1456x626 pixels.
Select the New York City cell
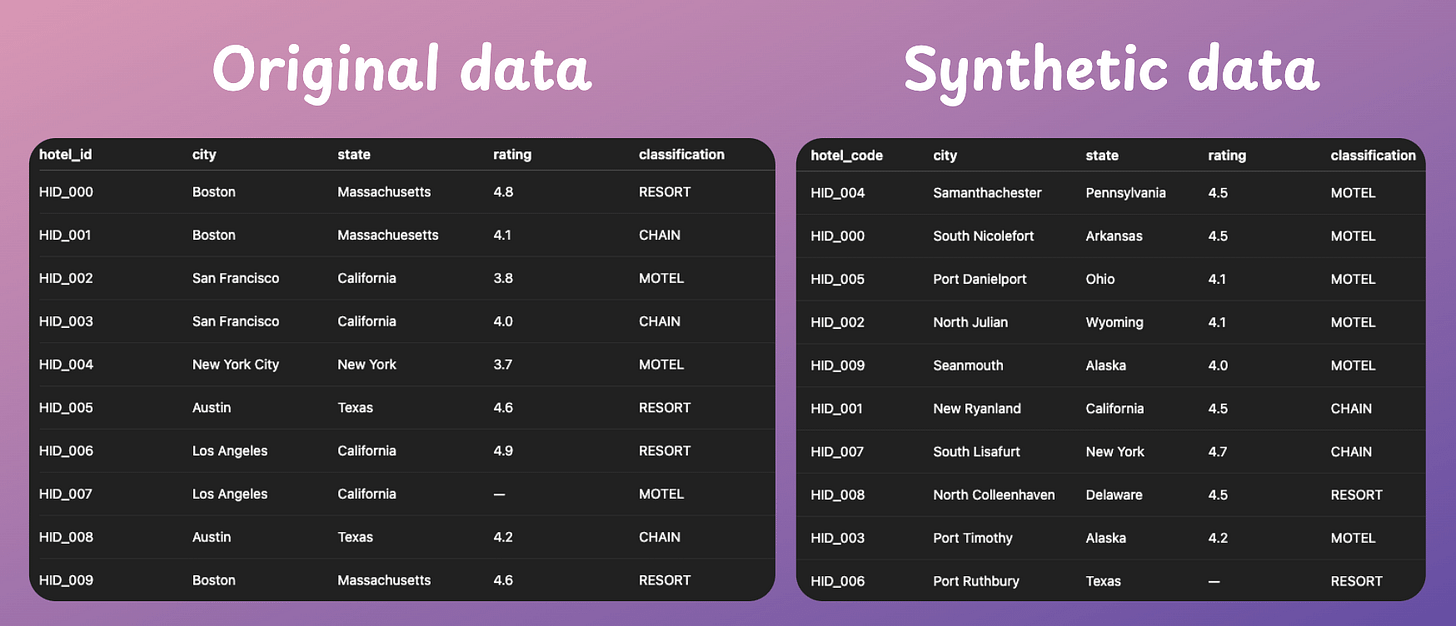[x=235, y=364]
